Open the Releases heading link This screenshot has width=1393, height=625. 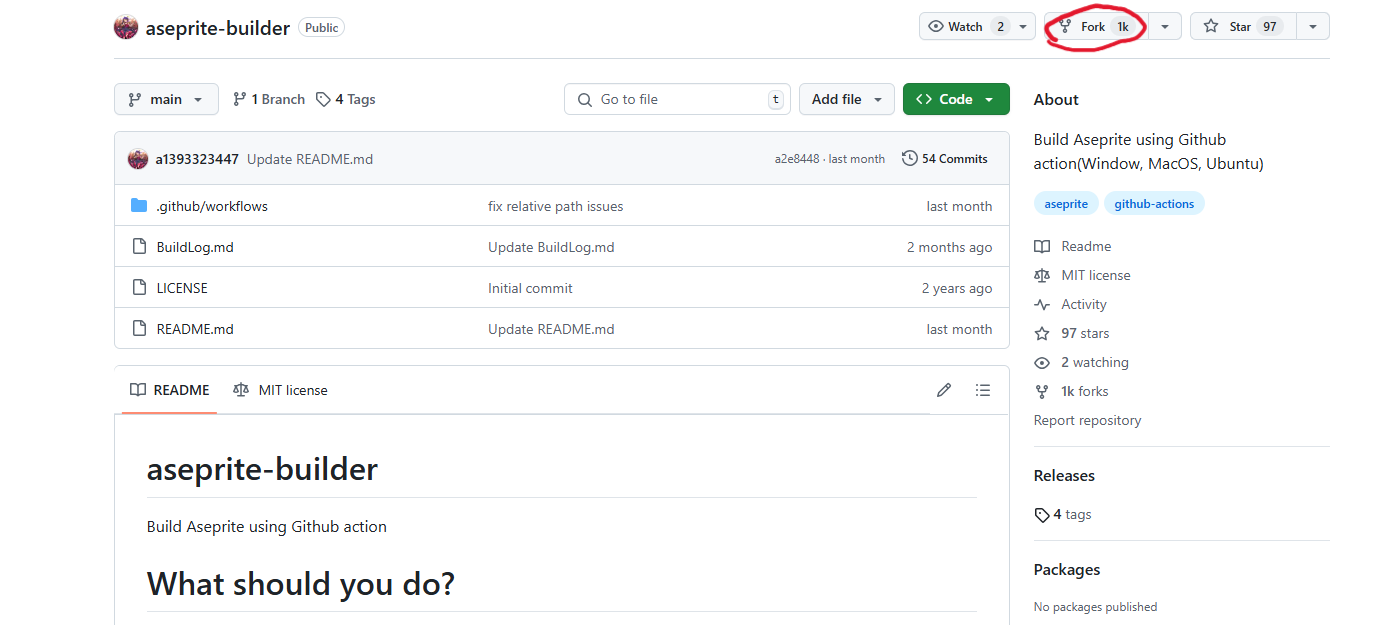click(x=1064, y=475)
